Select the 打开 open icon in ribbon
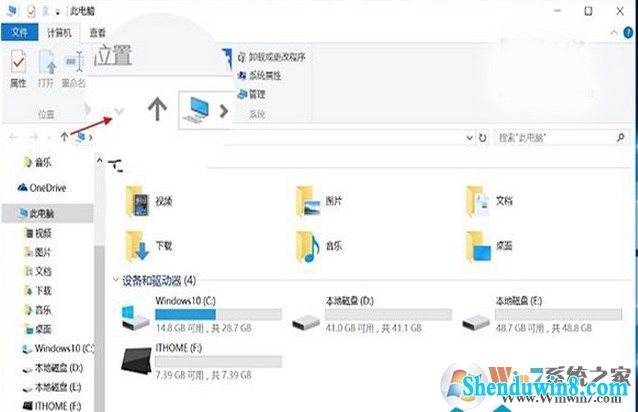 tap(46, 68)
